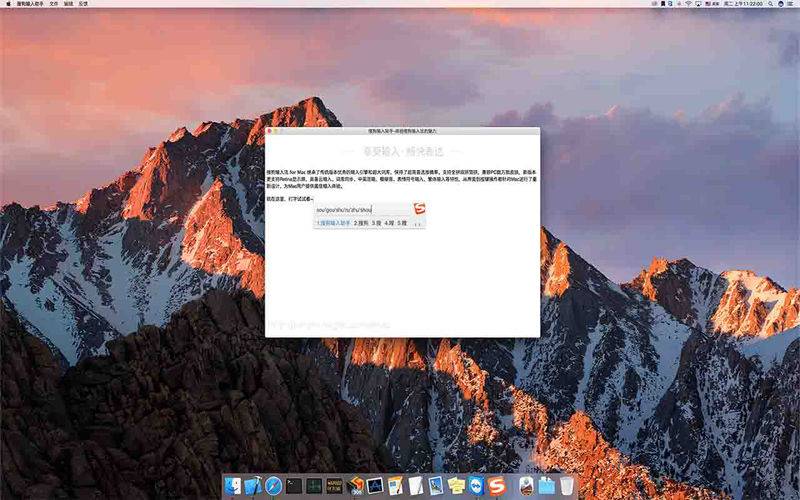Viewport: 800px width, 500px height.
Task: Select candidate 4 叟
Action: coord(389,223)
